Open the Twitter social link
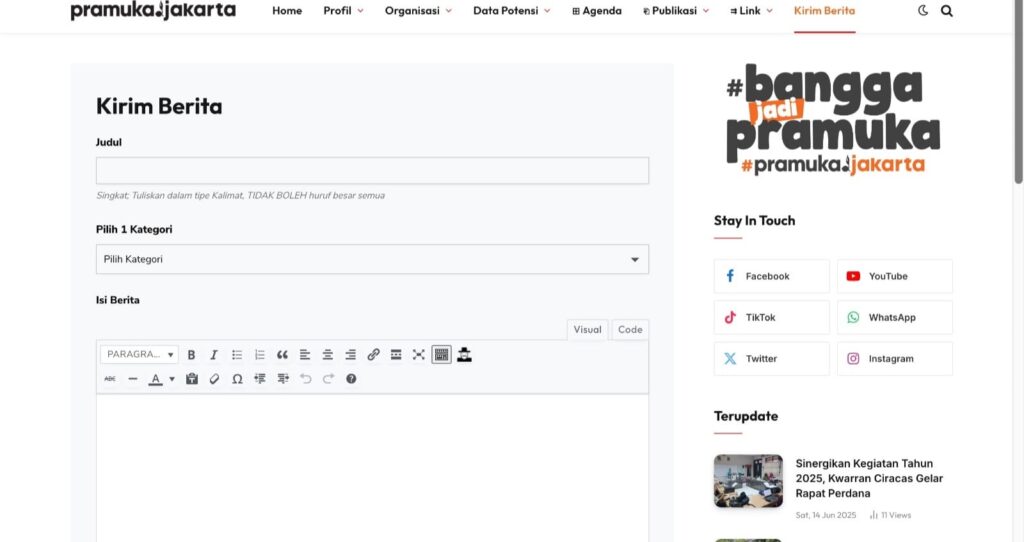The image size is (1024, 542). [x=771, y=359]
